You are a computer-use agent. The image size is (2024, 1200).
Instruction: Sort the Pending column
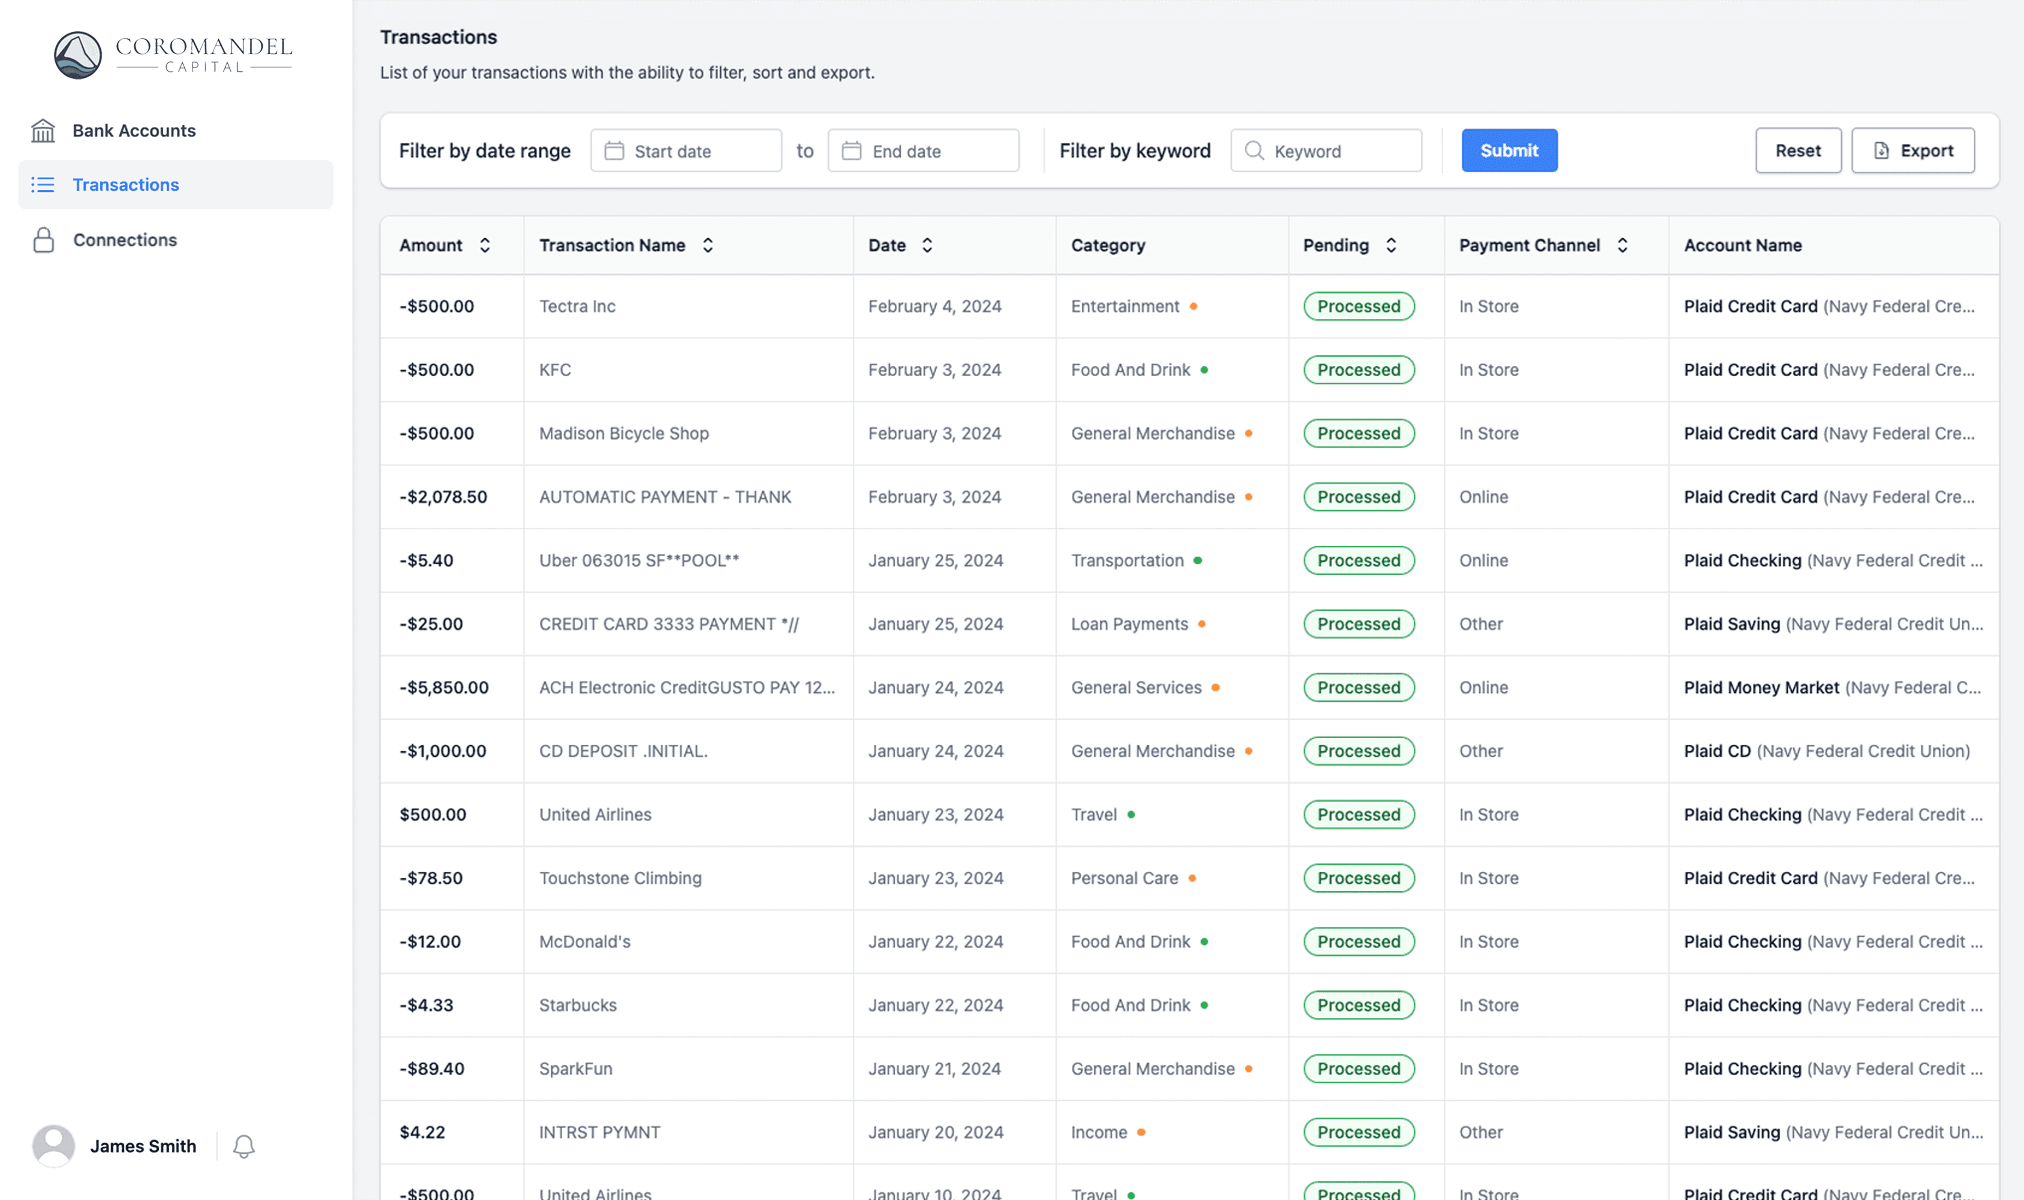click(1391, 245)
